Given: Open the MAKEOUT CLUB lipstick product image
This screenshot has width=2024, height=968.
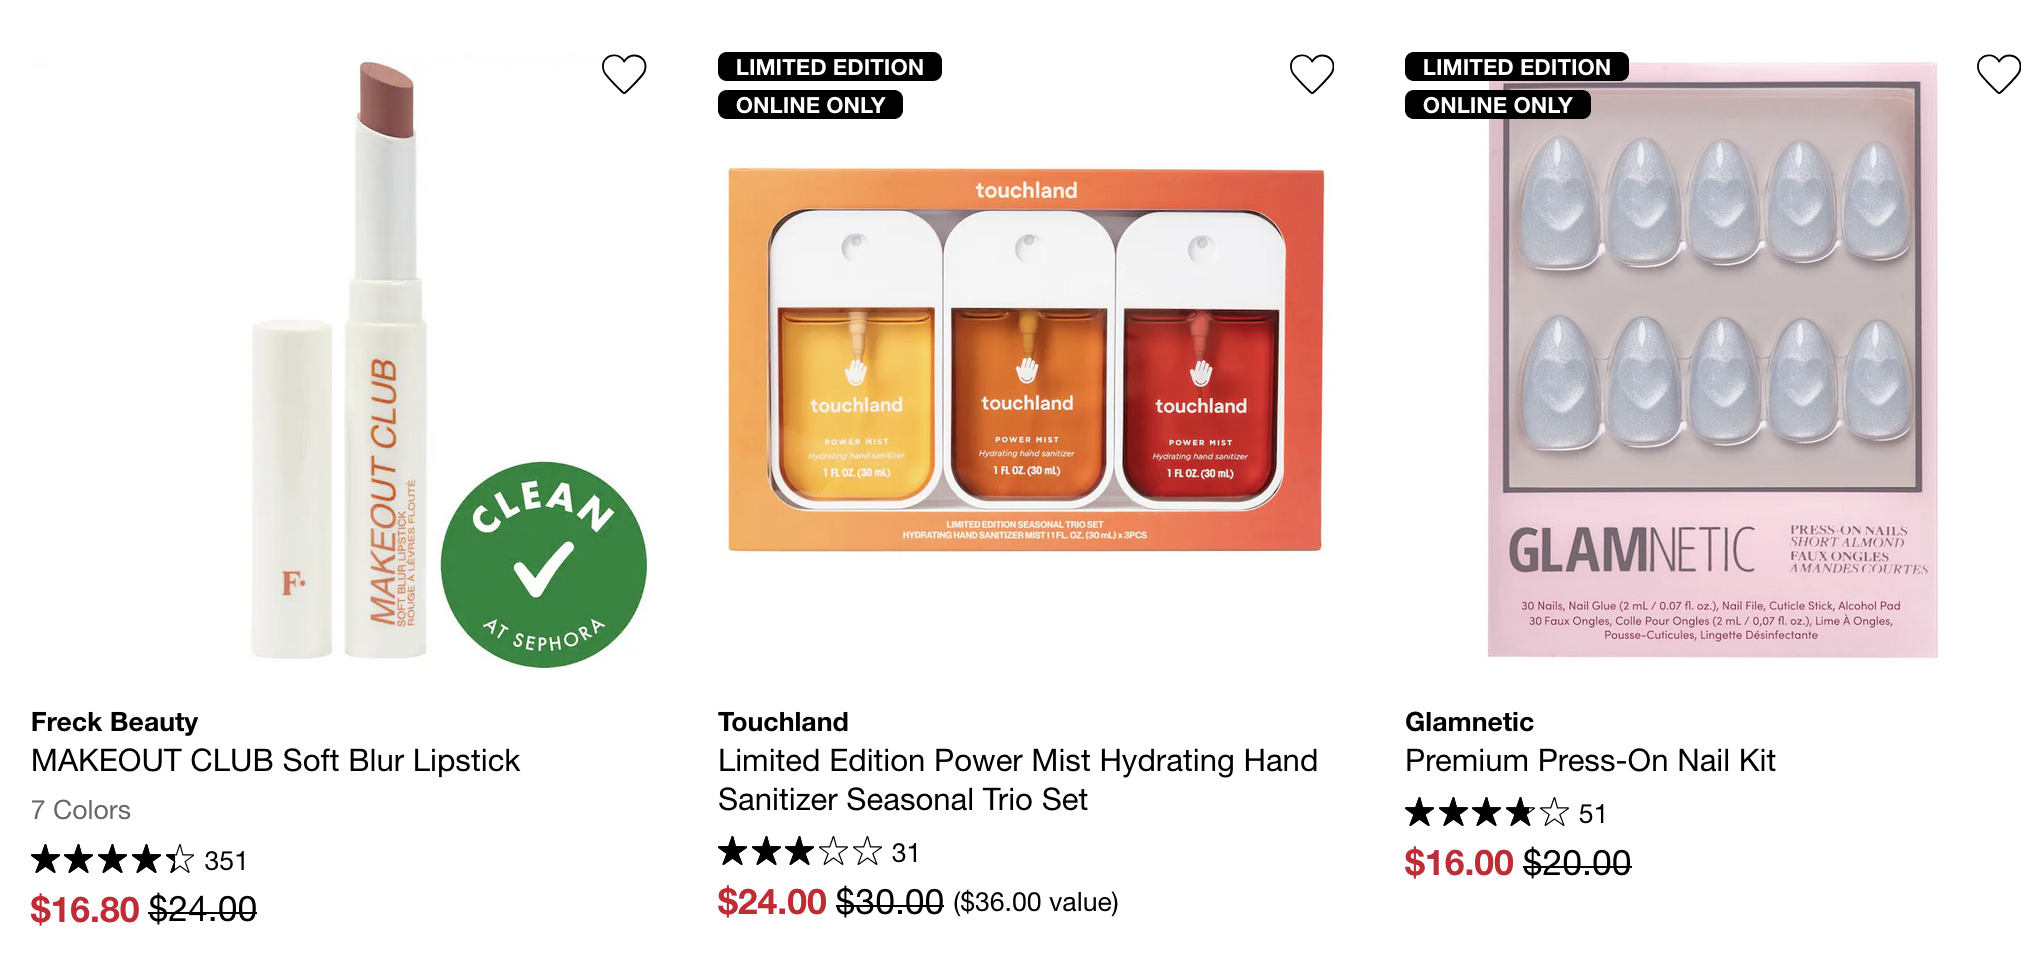Looking at the screenshot, I should pos(340,360).
